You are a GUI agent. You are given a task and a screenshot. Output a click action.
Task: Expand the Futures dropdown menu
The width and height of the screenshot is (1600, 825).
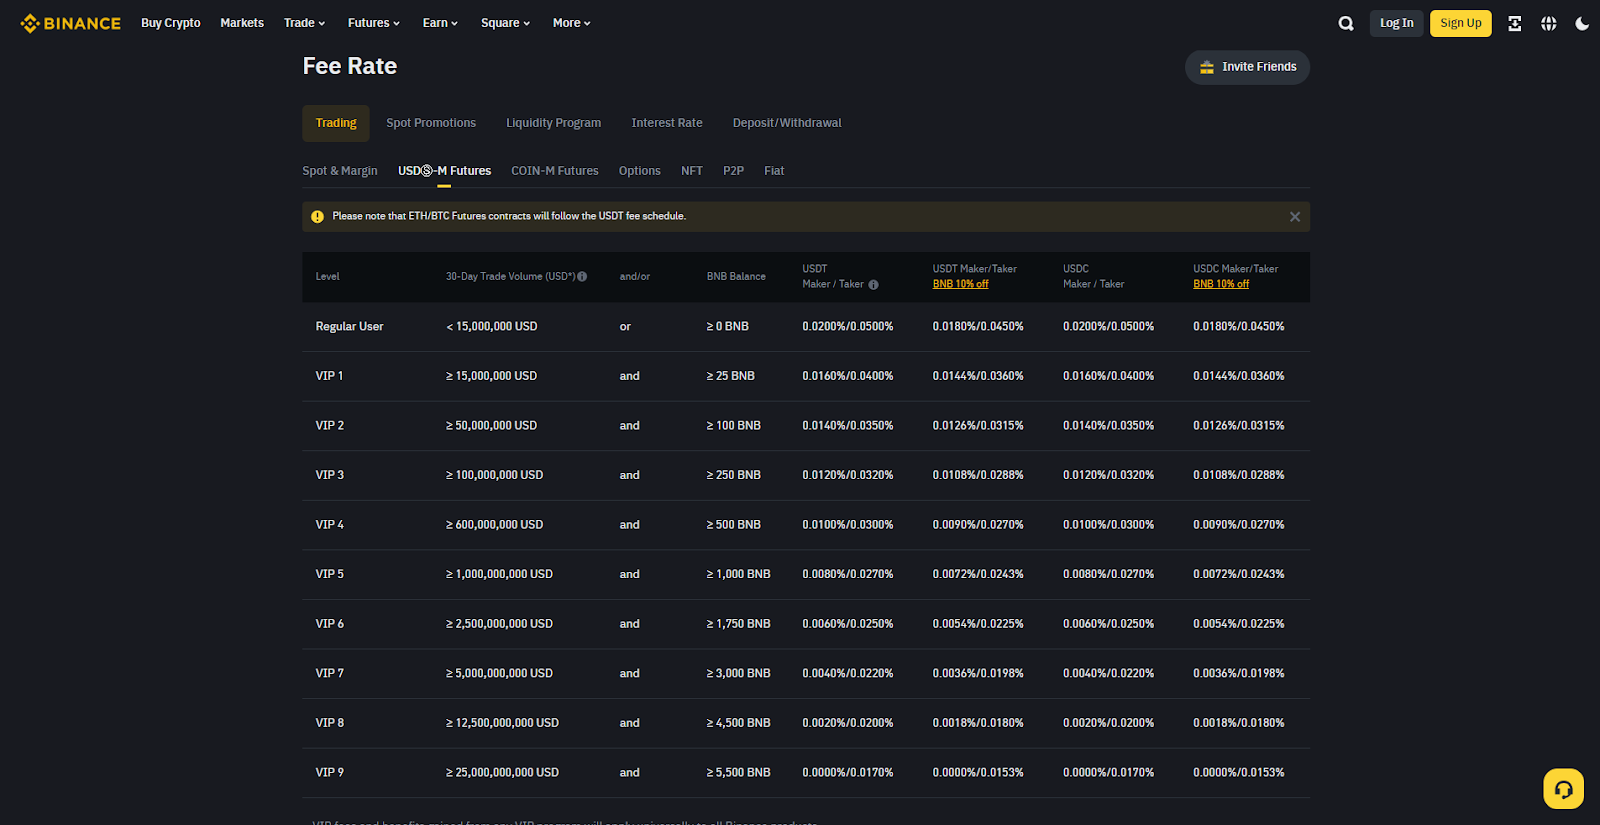pyautogui.click(x=374, y=23)
